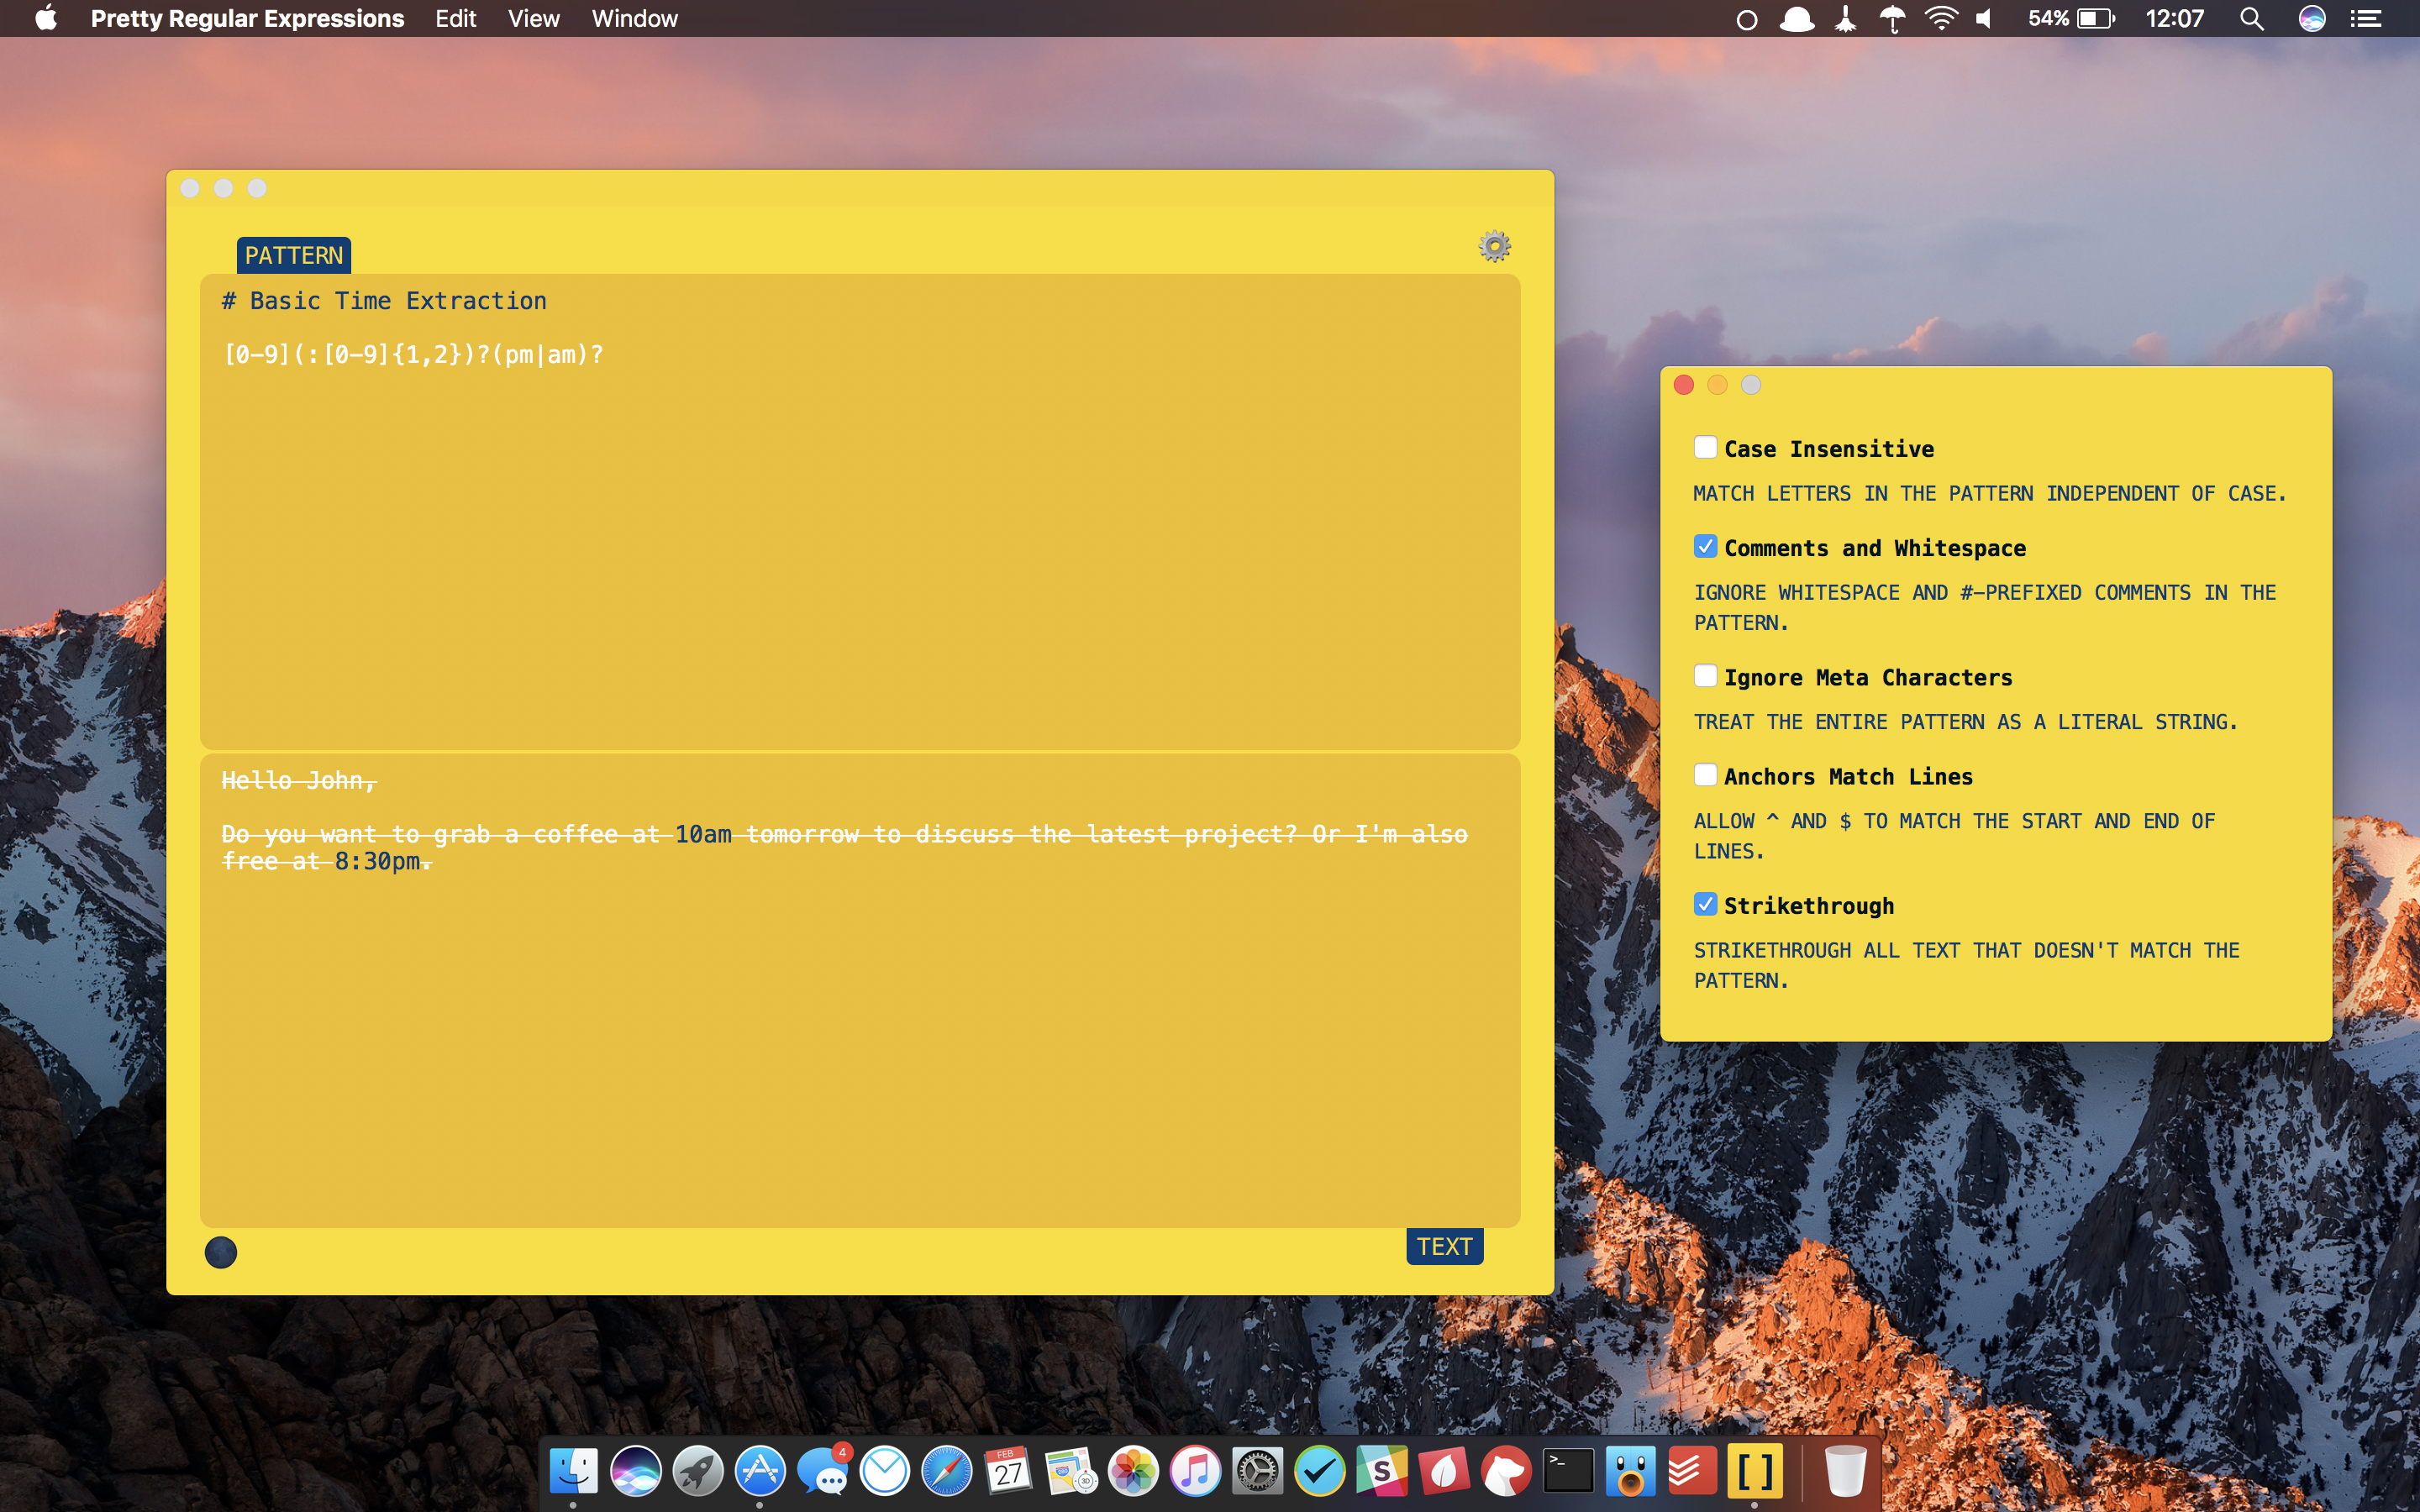Image resolution: width=2420 pixels, height=1512 pixels.
Task: Open the Edit menu
Action: click(x=455, y=18)
